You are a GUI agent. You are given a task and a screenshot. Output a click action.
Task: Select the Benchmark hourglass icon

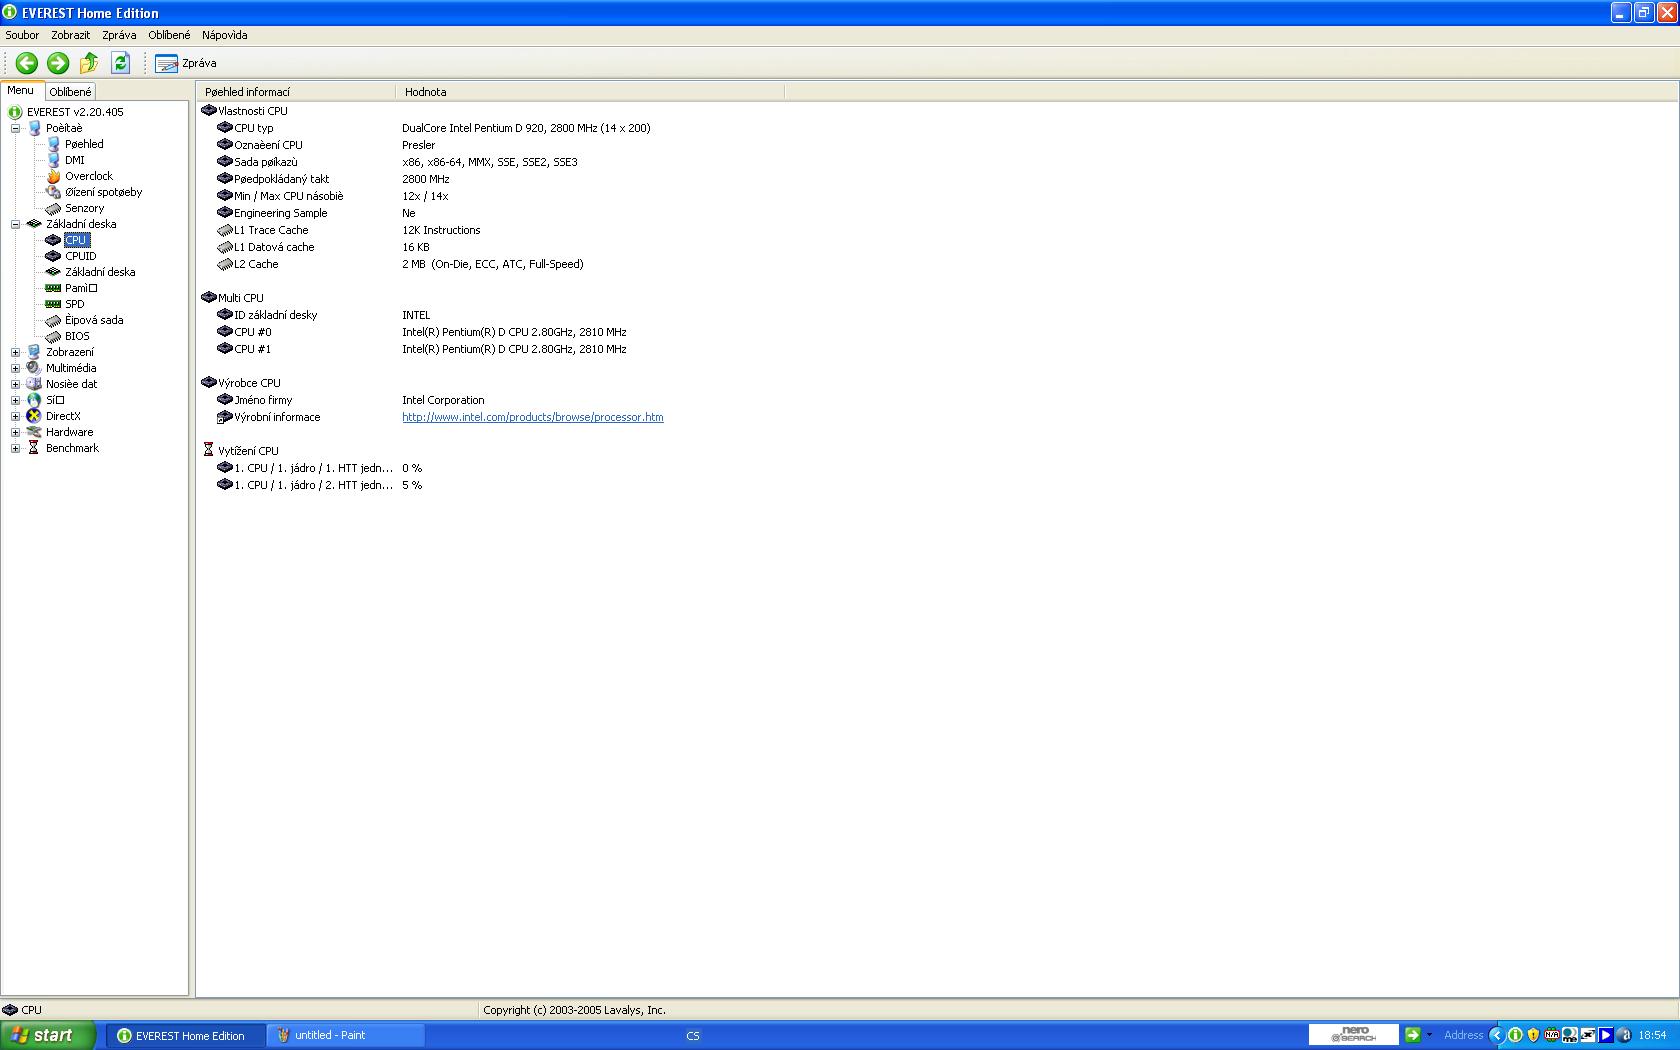tap(34, 448)
